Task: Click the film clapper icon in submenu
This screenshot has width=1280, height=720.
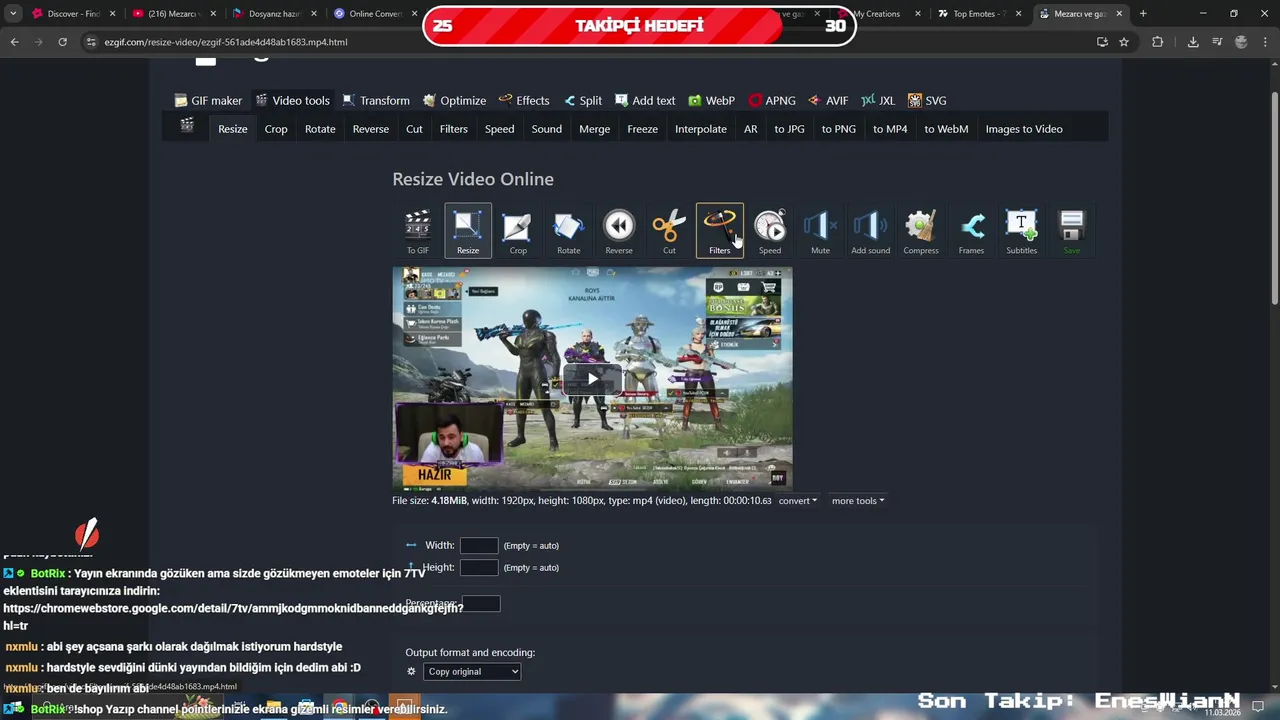Action: [187, 125]
